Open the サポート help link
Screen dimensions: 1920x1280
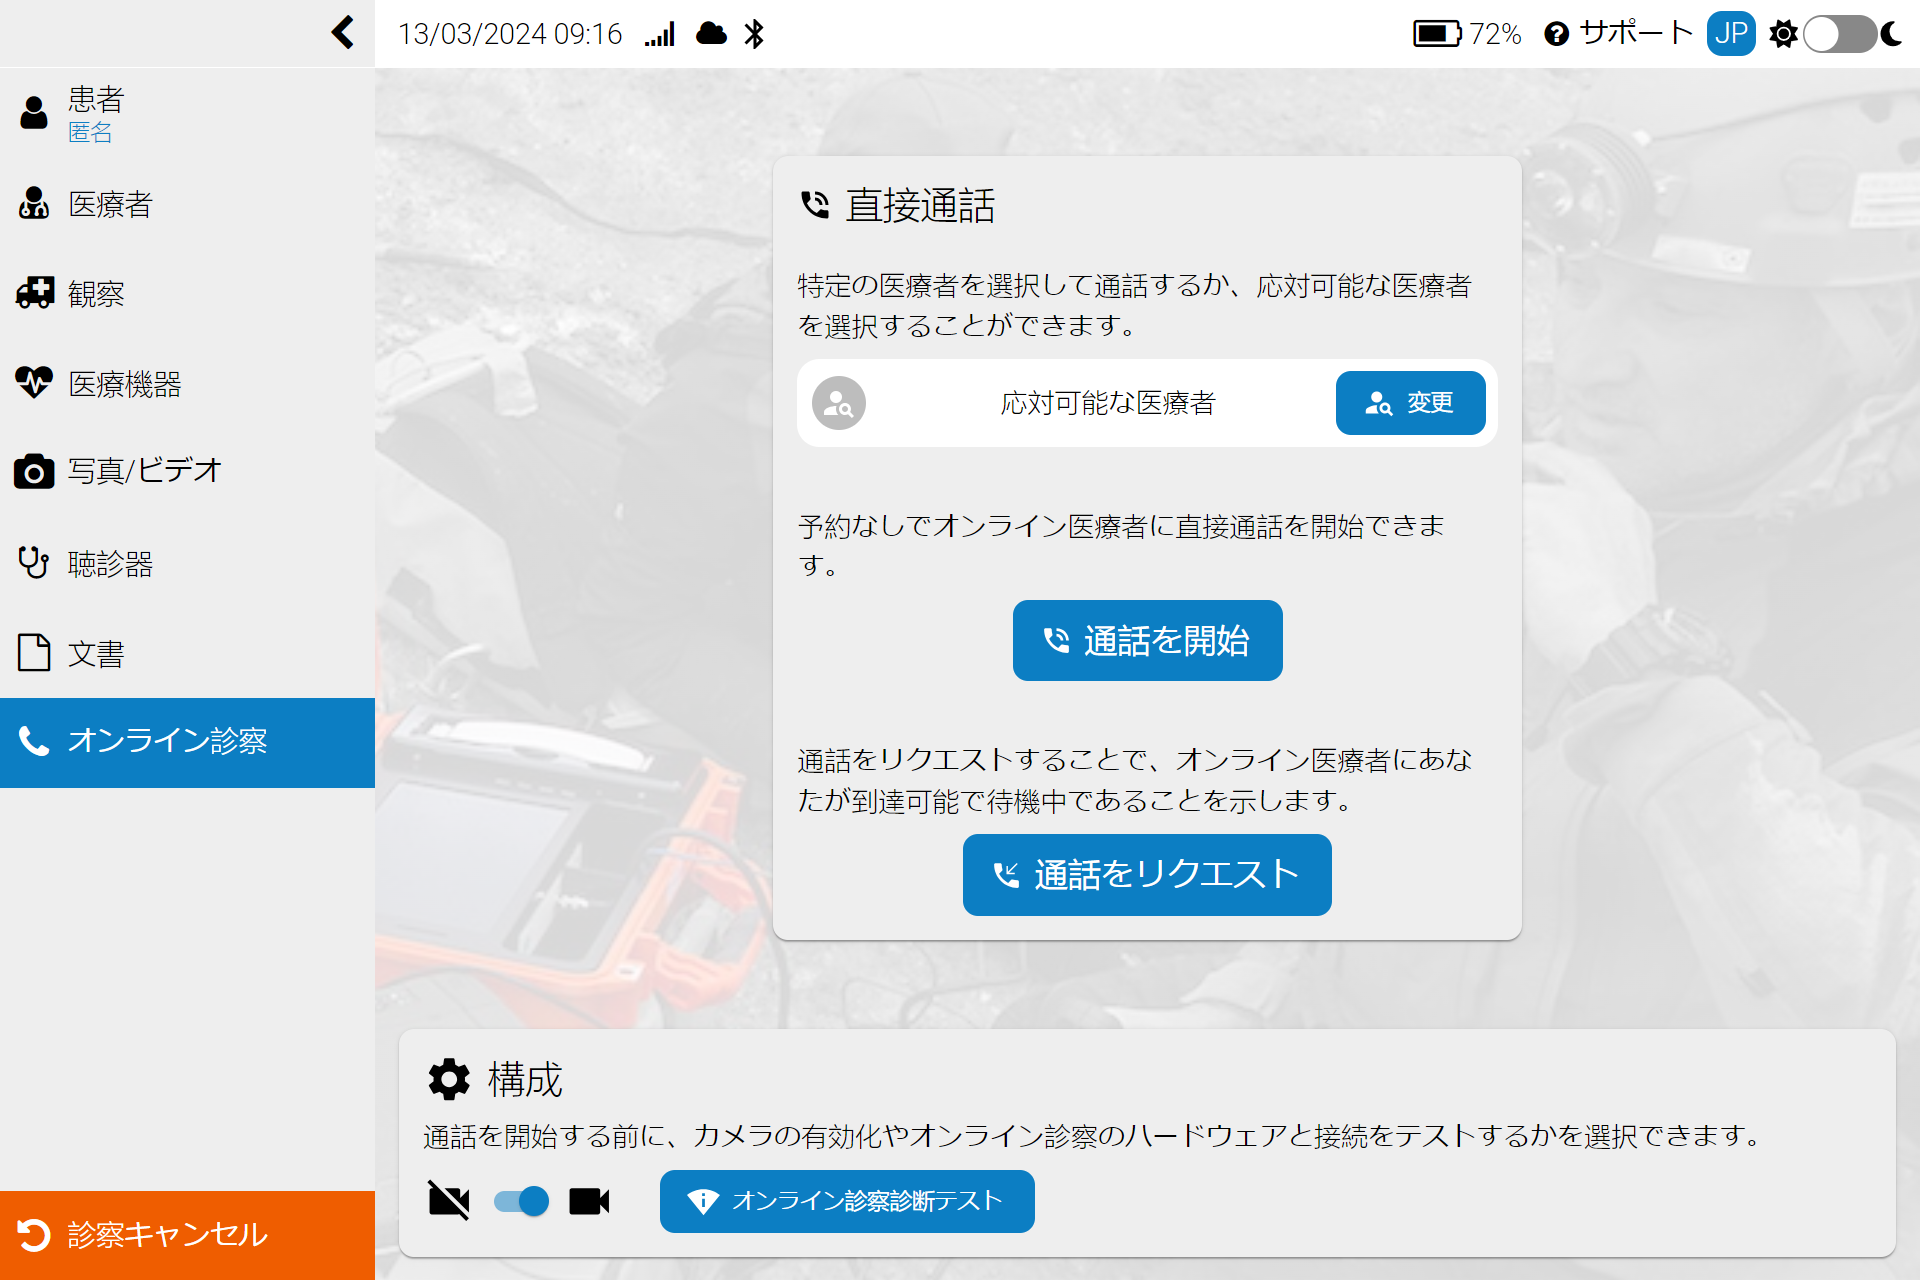tap(1618, 34)
